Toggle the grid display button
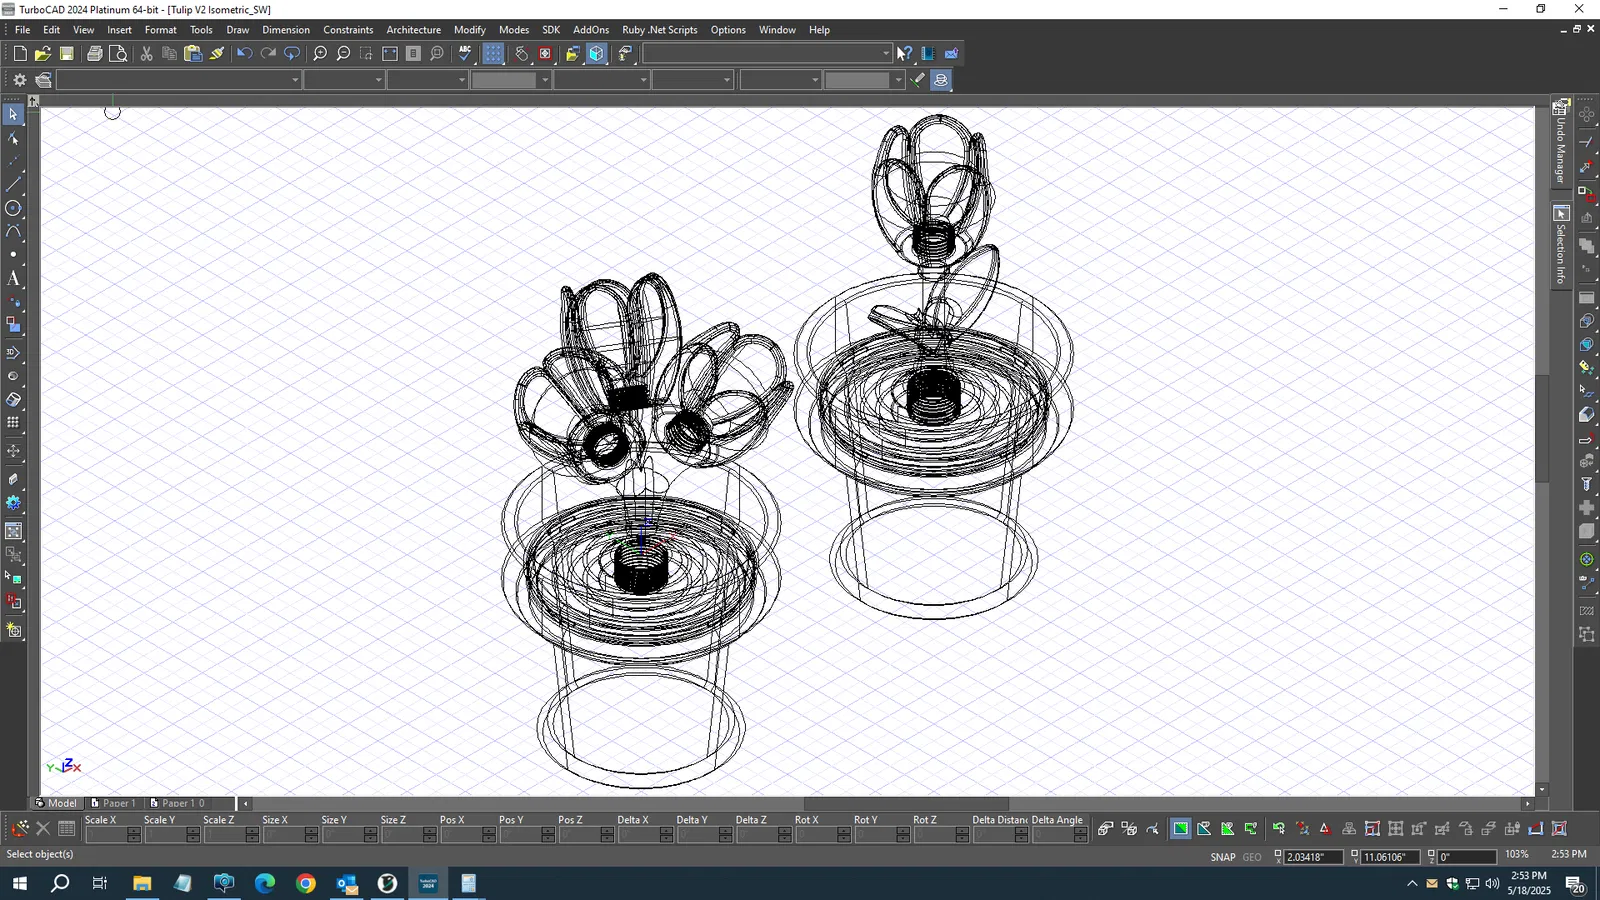Screen dimensions: 1600x900 click(493, 54)
